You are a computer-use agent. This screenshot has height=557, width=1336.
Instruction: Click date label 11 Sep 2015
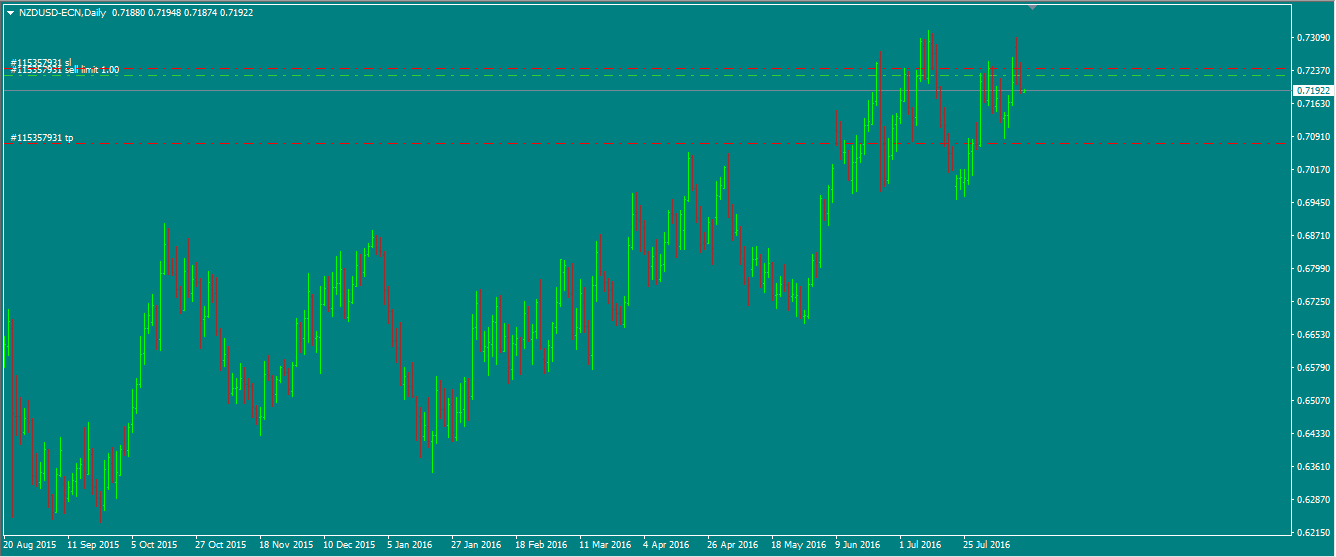(x=93, y=545)
